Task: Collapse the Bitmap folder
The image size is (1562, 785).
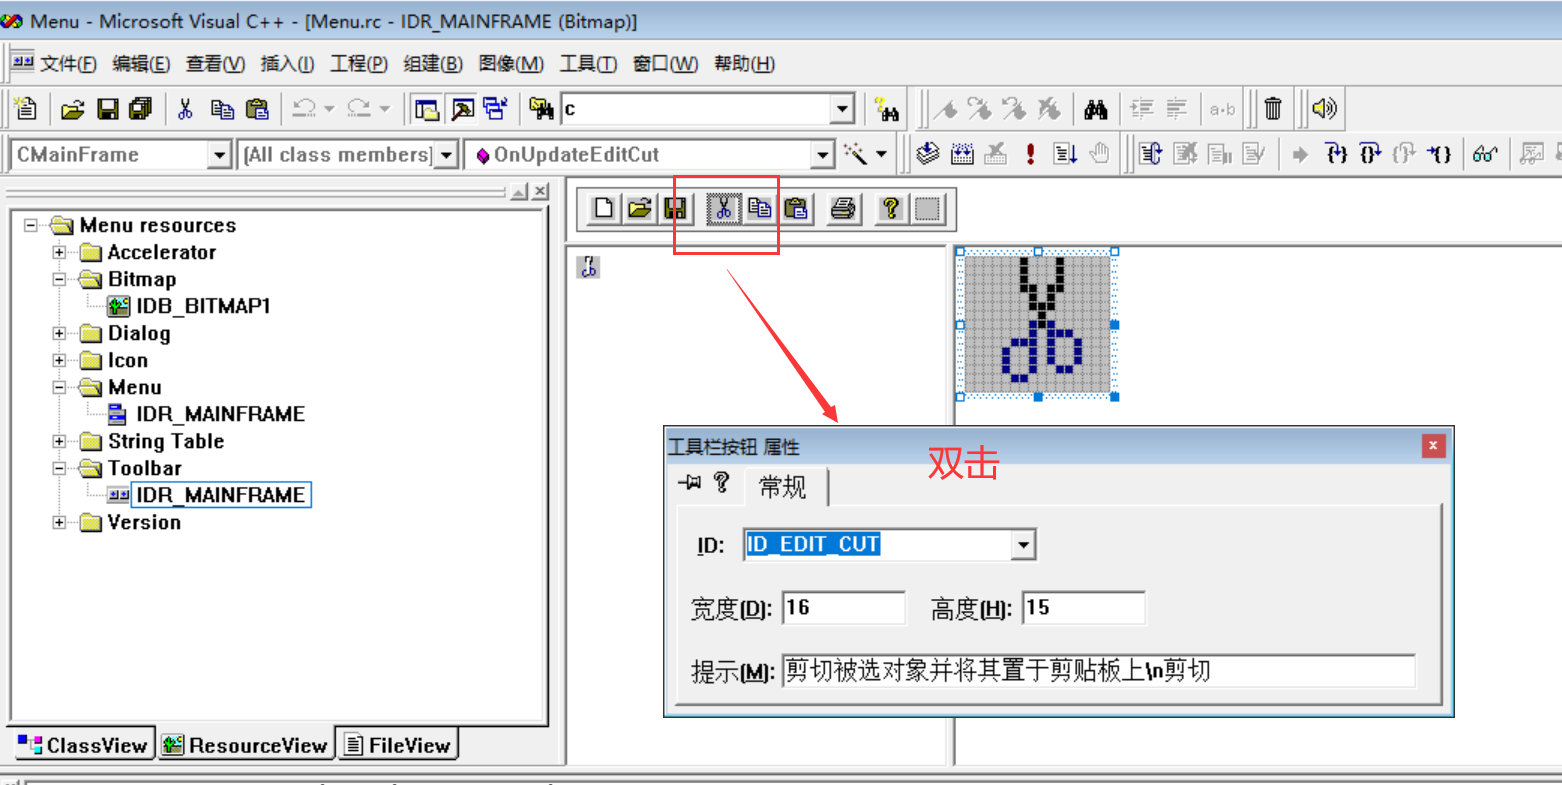Action: tap(59, 280)
